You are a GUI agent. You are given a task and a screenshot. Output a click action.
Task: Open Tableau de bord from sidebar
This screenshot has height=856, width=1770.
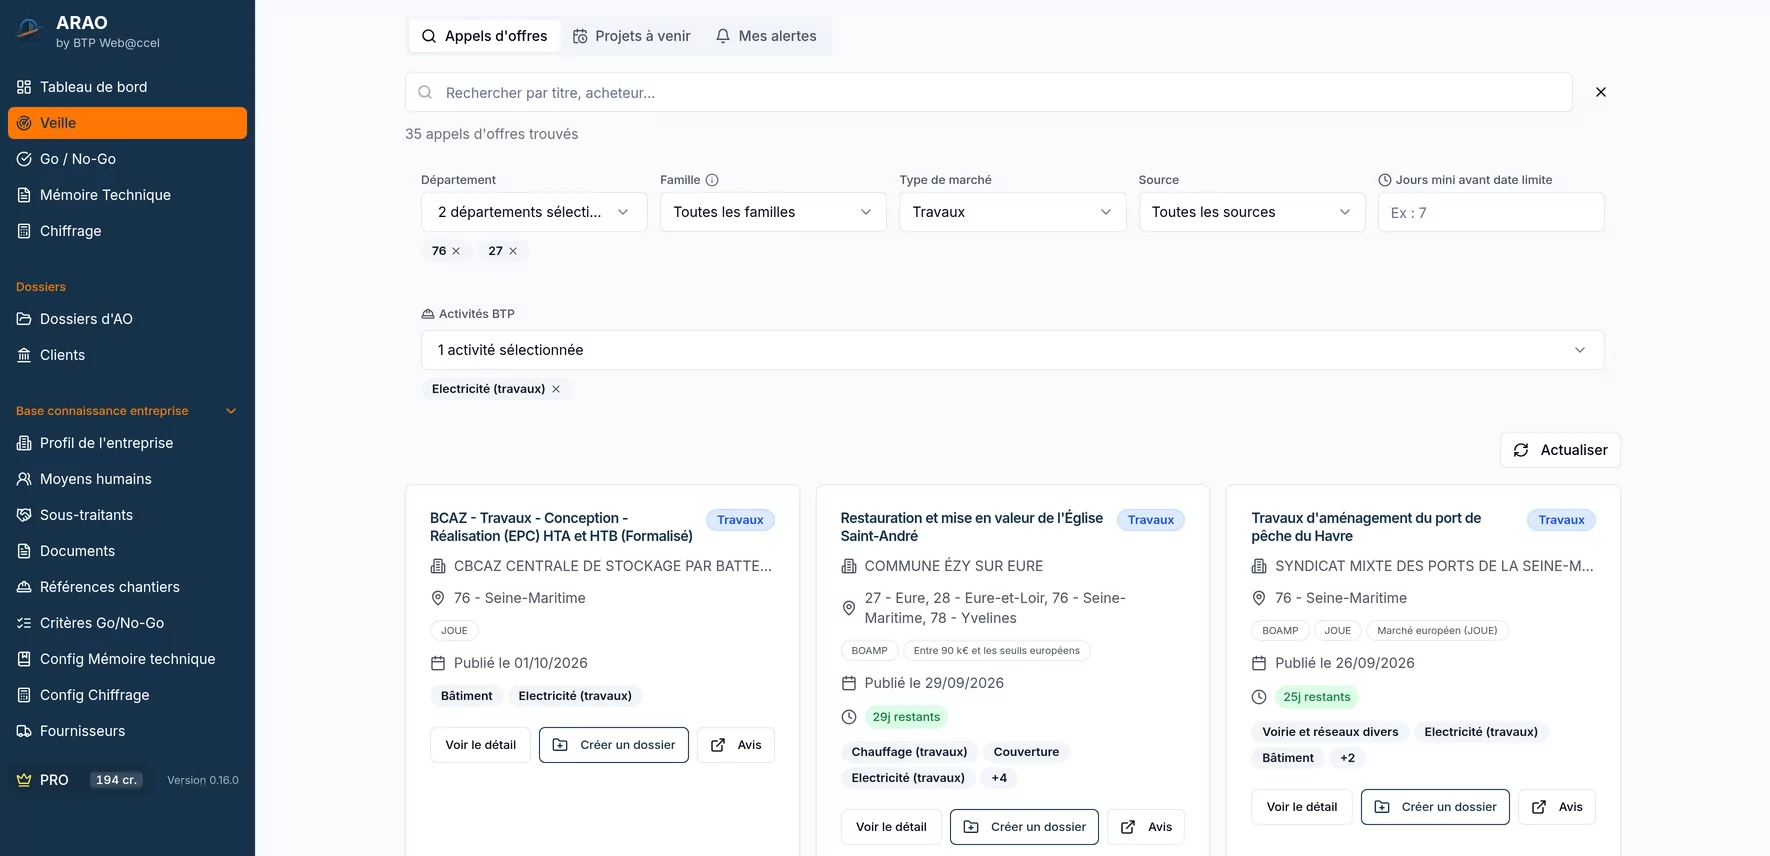[x=127, y=87]
